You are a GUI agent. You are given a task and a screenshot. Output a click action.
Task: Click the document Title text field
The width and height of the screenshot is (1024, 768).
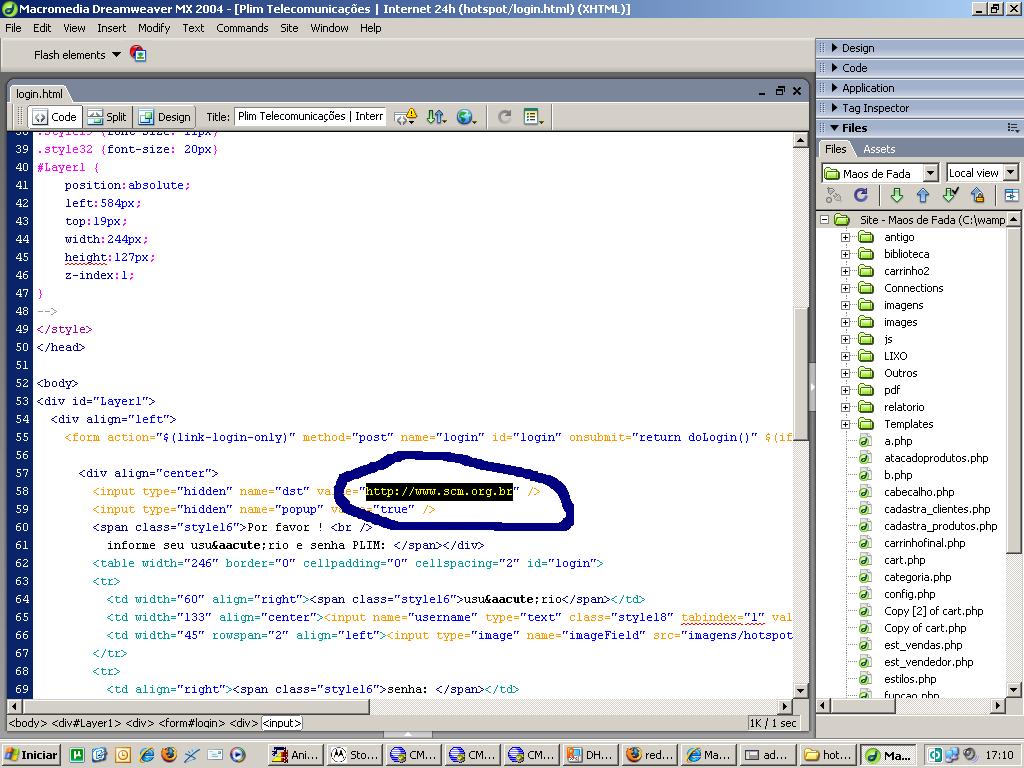[310, 117]
